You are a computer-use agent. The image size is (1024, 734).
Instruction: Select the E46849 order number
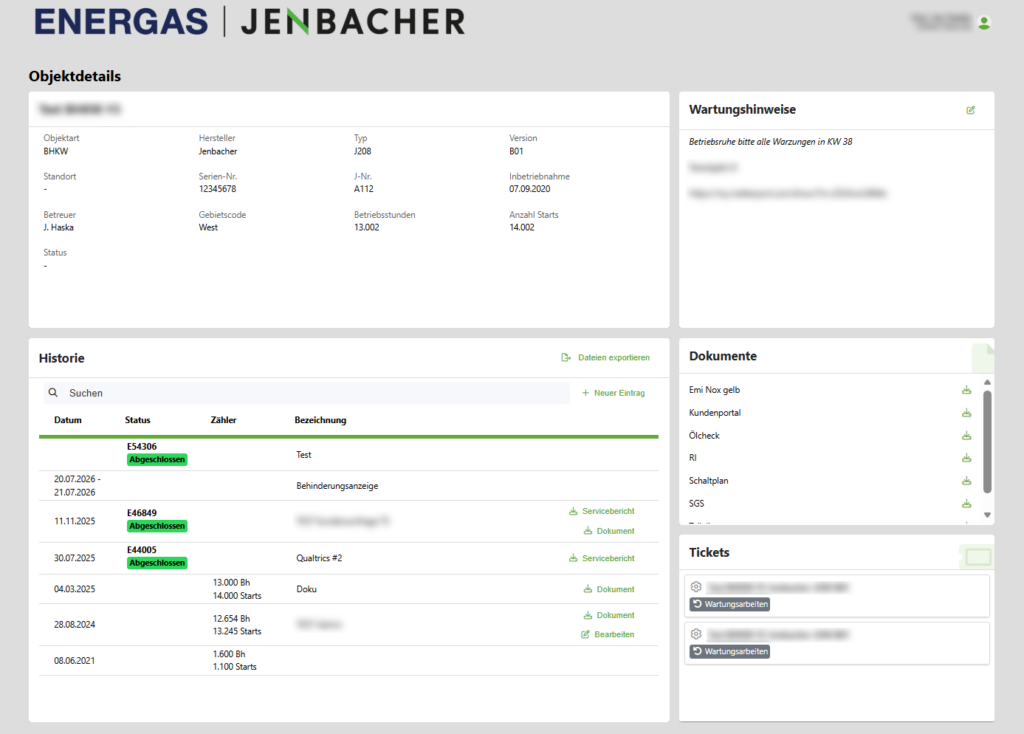click(142, 513)
